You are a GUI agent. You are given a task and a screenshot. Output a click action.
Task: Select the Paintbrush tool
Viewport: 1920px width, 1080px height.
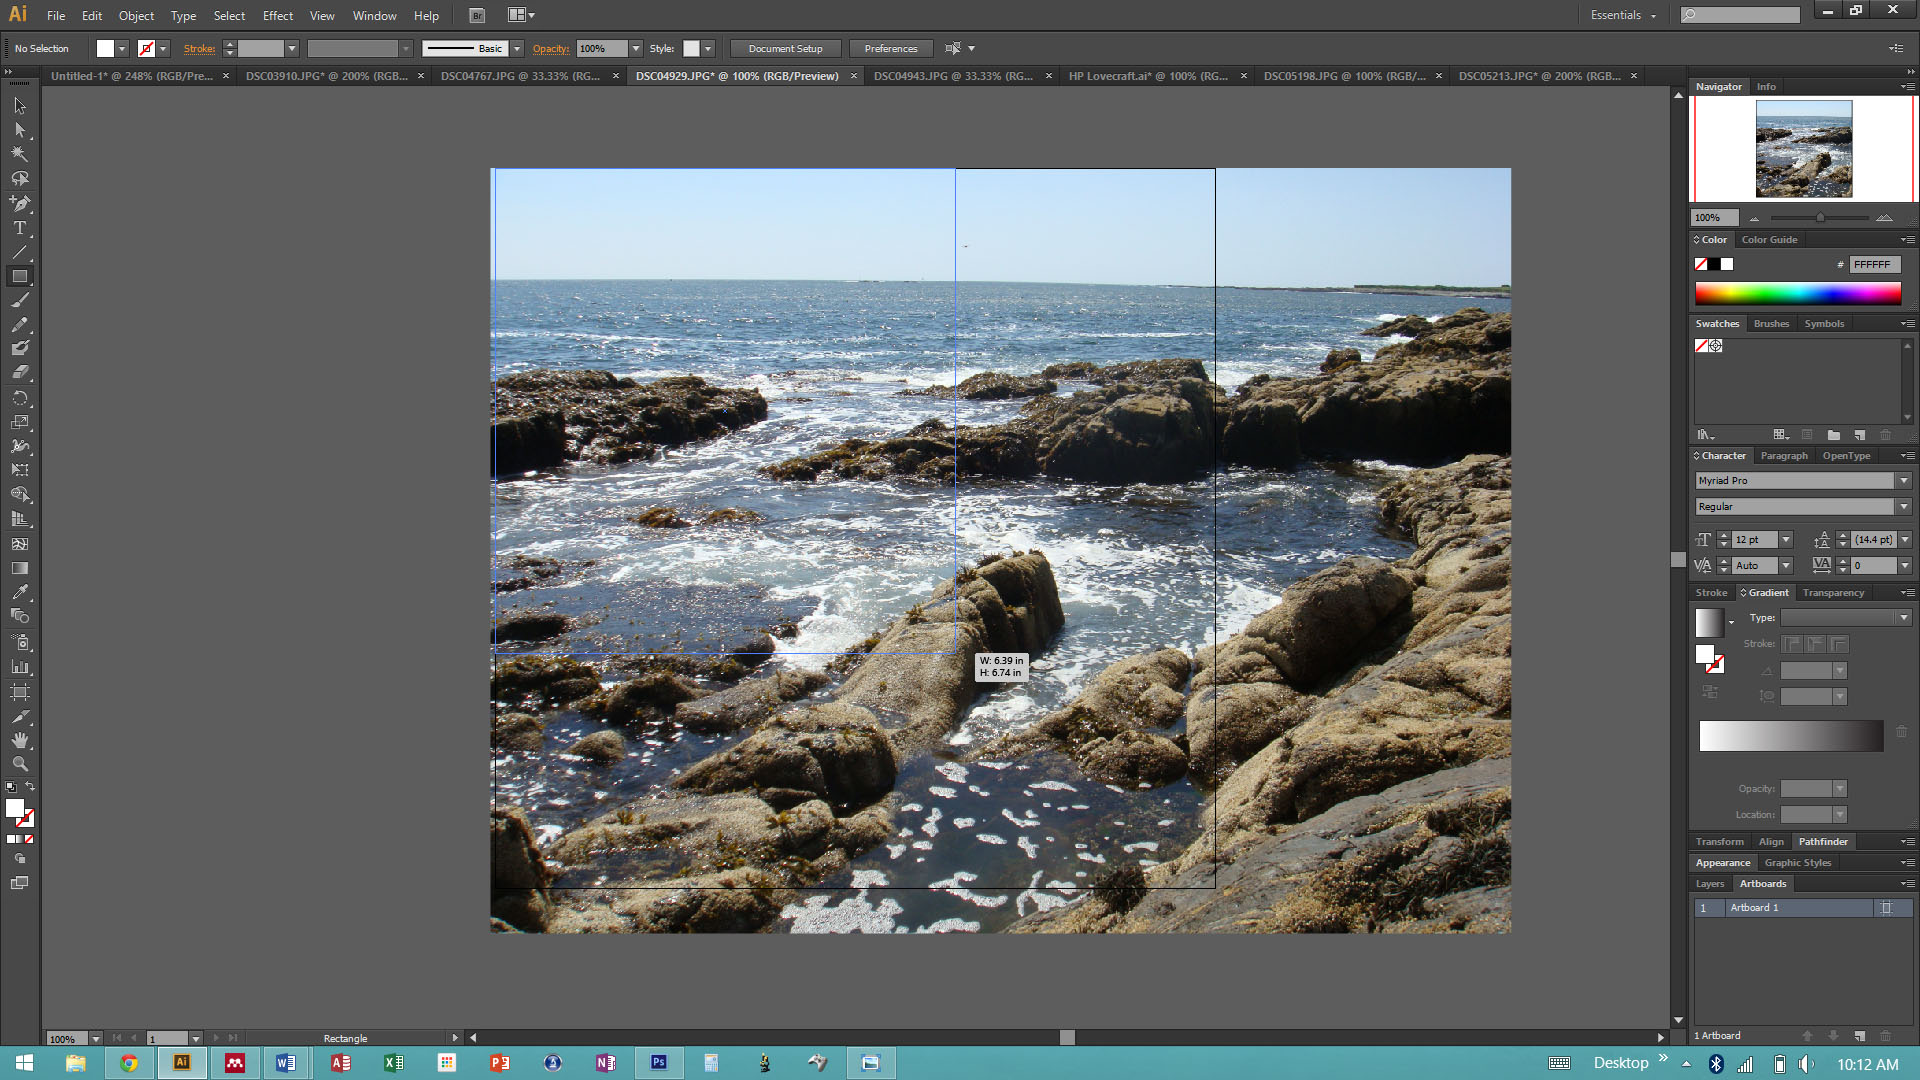point(19,300)
